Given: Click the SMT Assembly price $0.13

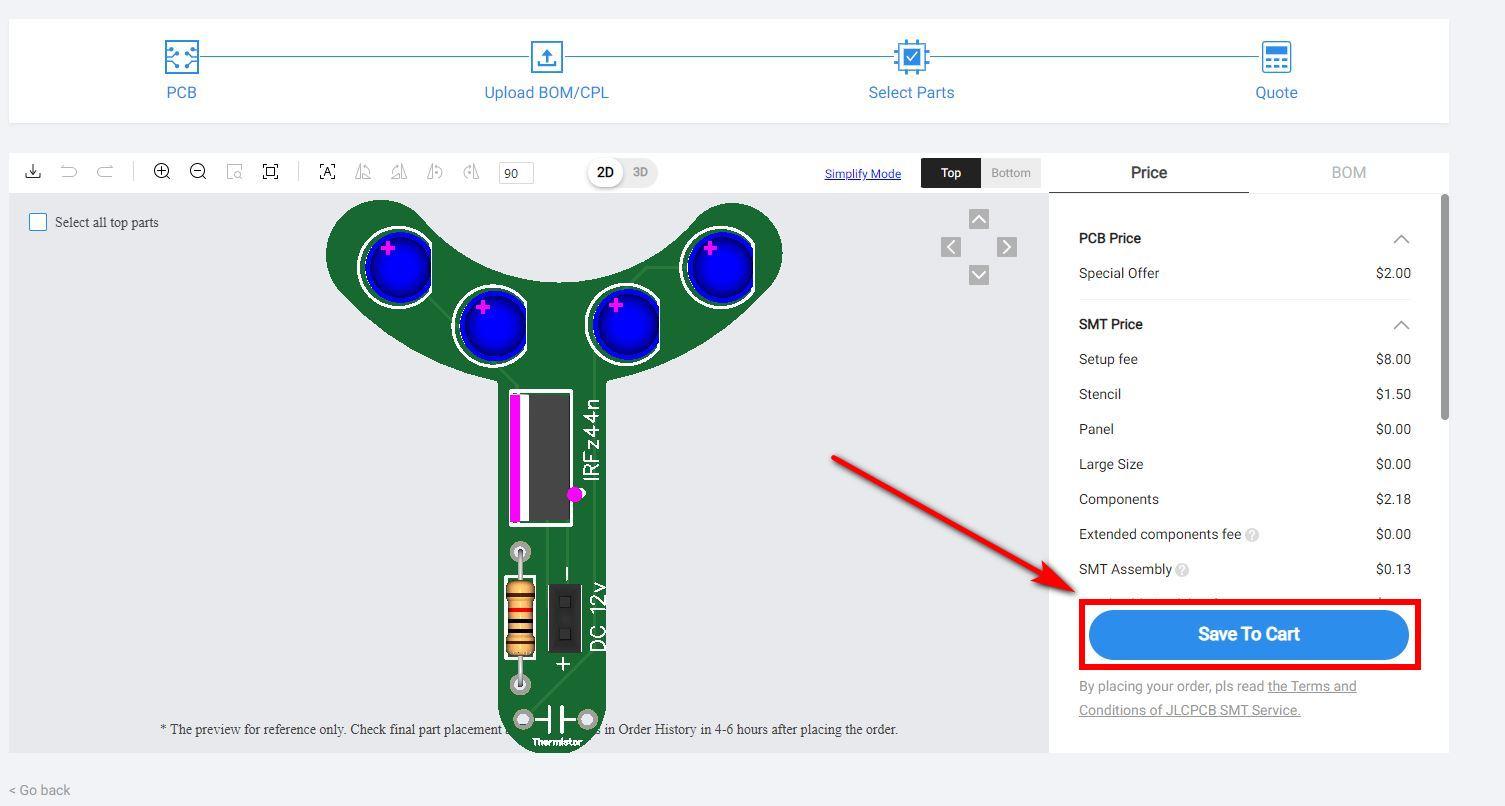Looking at the screenshot, I should (x=1393, y=569).
